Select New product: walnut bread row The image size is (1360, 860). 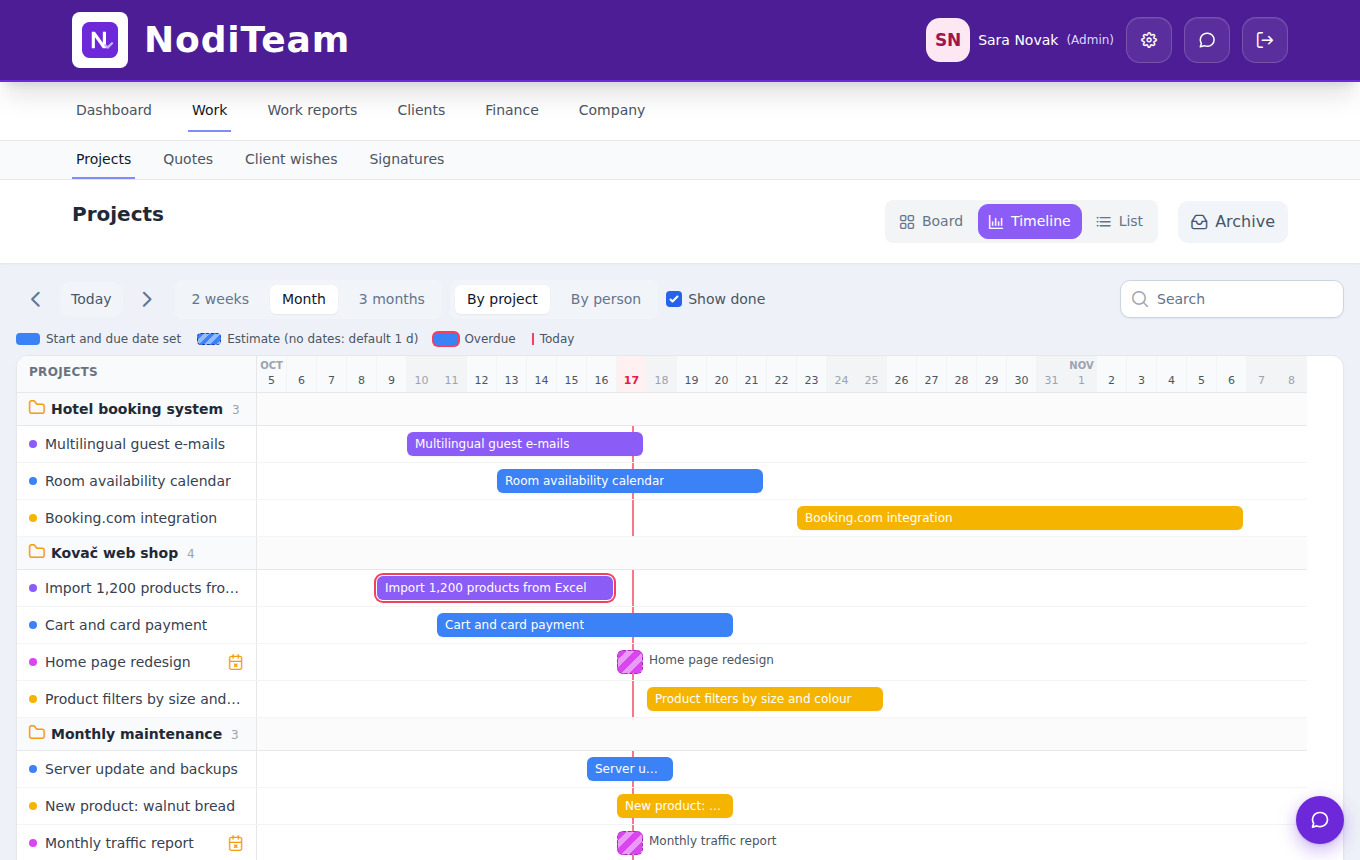[137, 806]
